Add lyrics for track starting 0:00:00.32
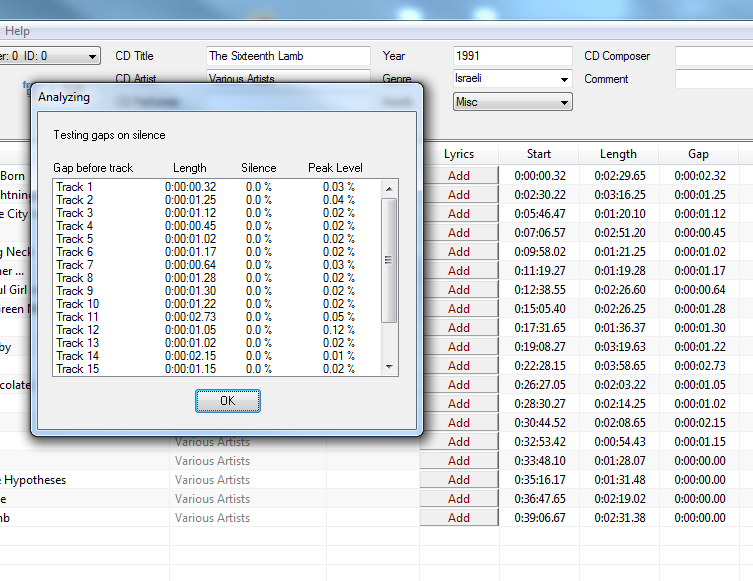Viewport: 753px width, 581px height. pos(459,176)
